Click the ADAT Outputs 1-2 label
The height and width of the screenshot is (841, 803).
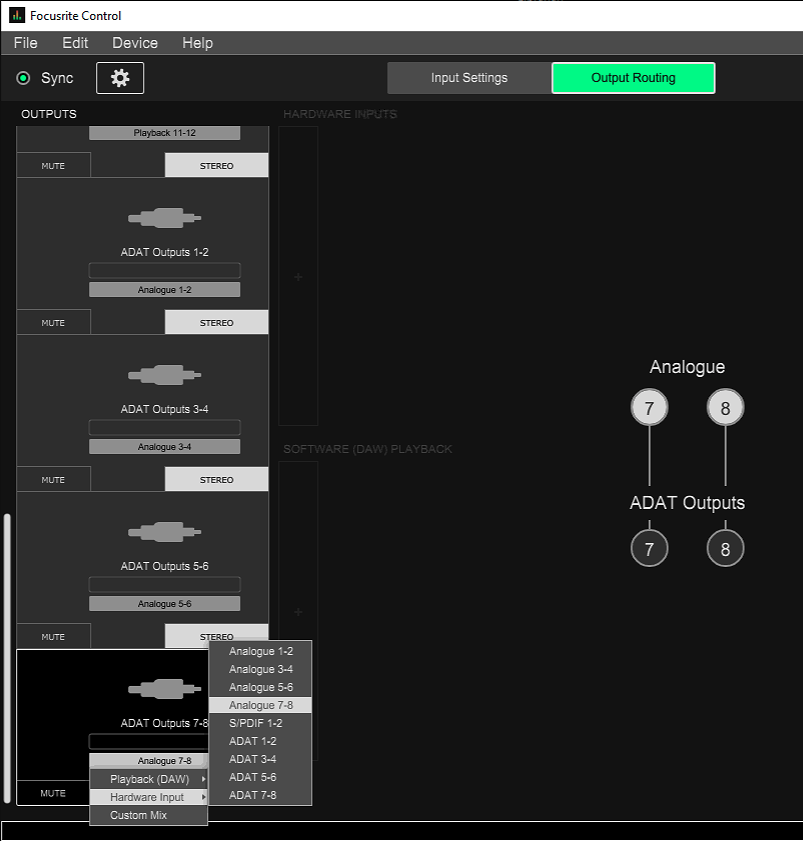click(164, 252)
